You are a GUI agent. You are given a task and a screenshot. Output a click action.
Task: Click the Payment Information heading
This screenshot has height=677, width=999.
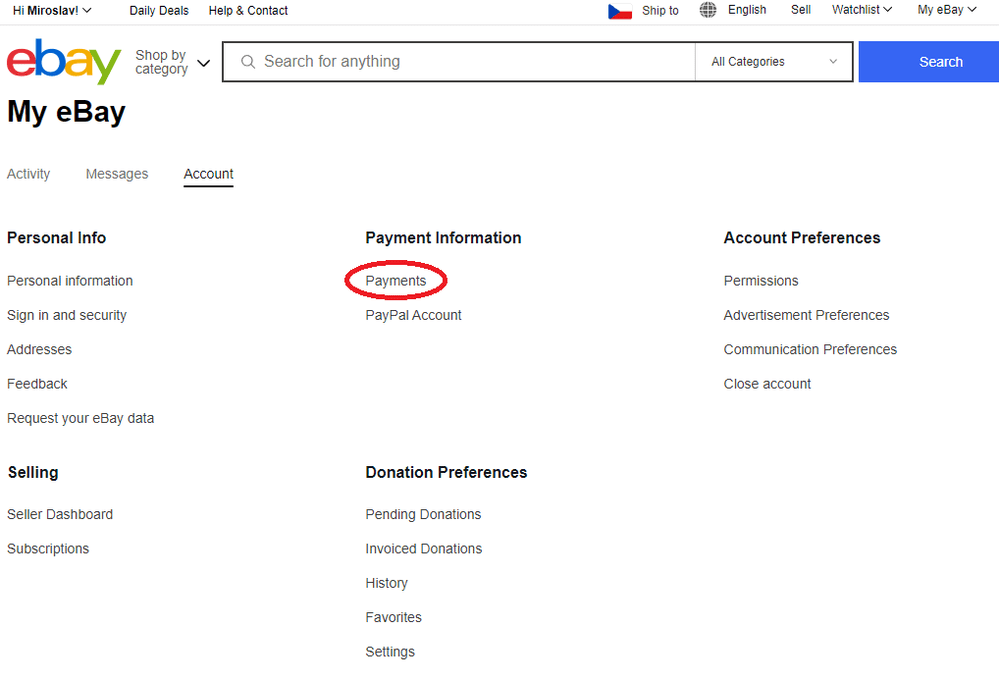pos(443,238)
